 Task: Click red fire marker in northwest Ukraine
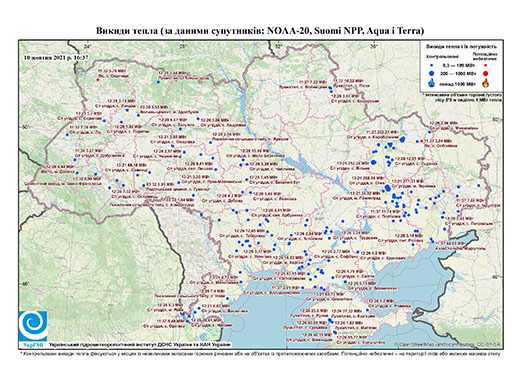pyautogui.click(x=98, y=80)
